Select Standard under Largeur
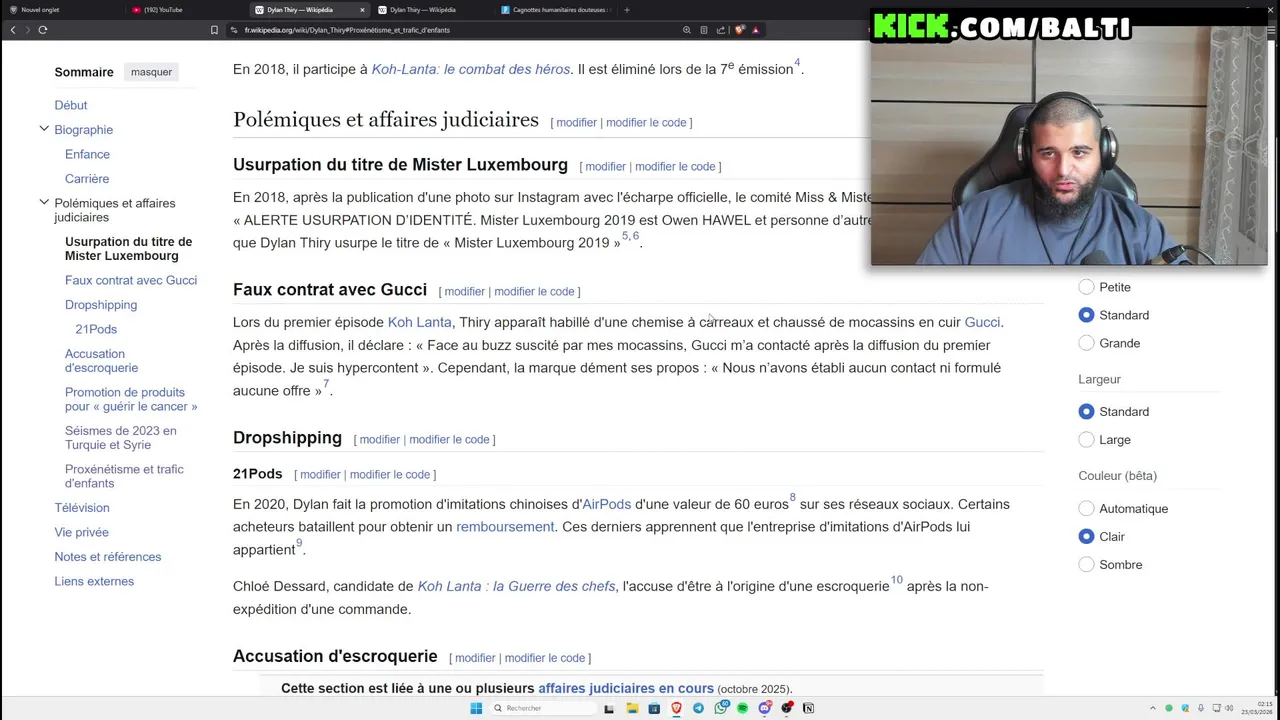 pyautogui.click(x=1087, y=412)
